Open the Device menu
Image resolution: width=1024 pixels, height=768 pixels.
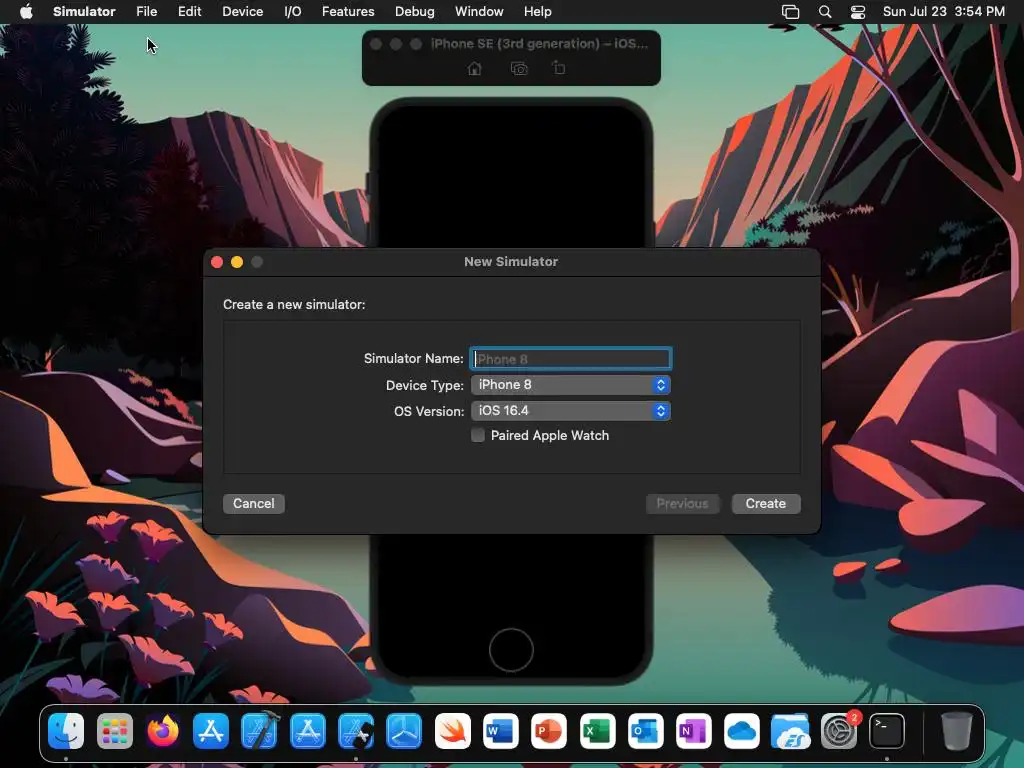pyautogui.click(x=242, y=12)
